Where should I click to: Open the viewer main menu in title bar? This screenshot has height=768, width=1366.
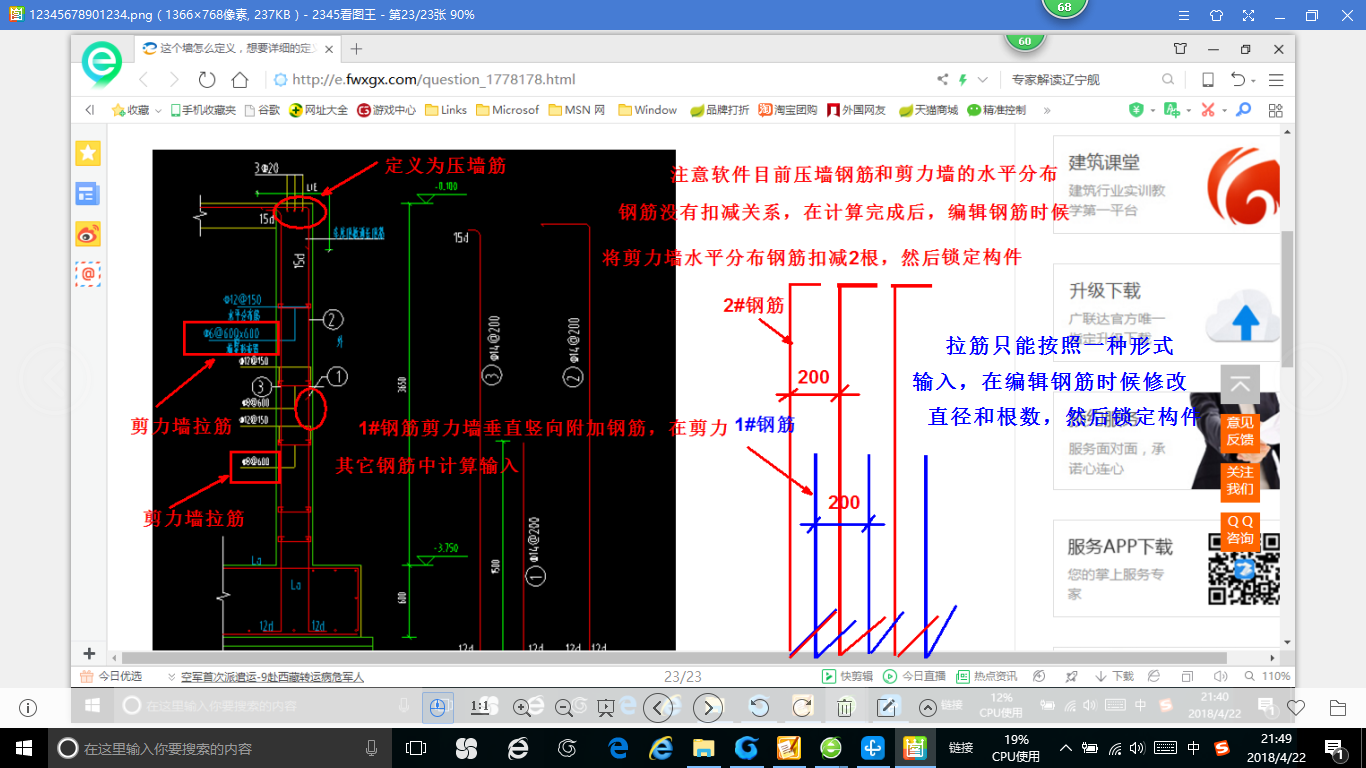click(x=1184, y=16)
